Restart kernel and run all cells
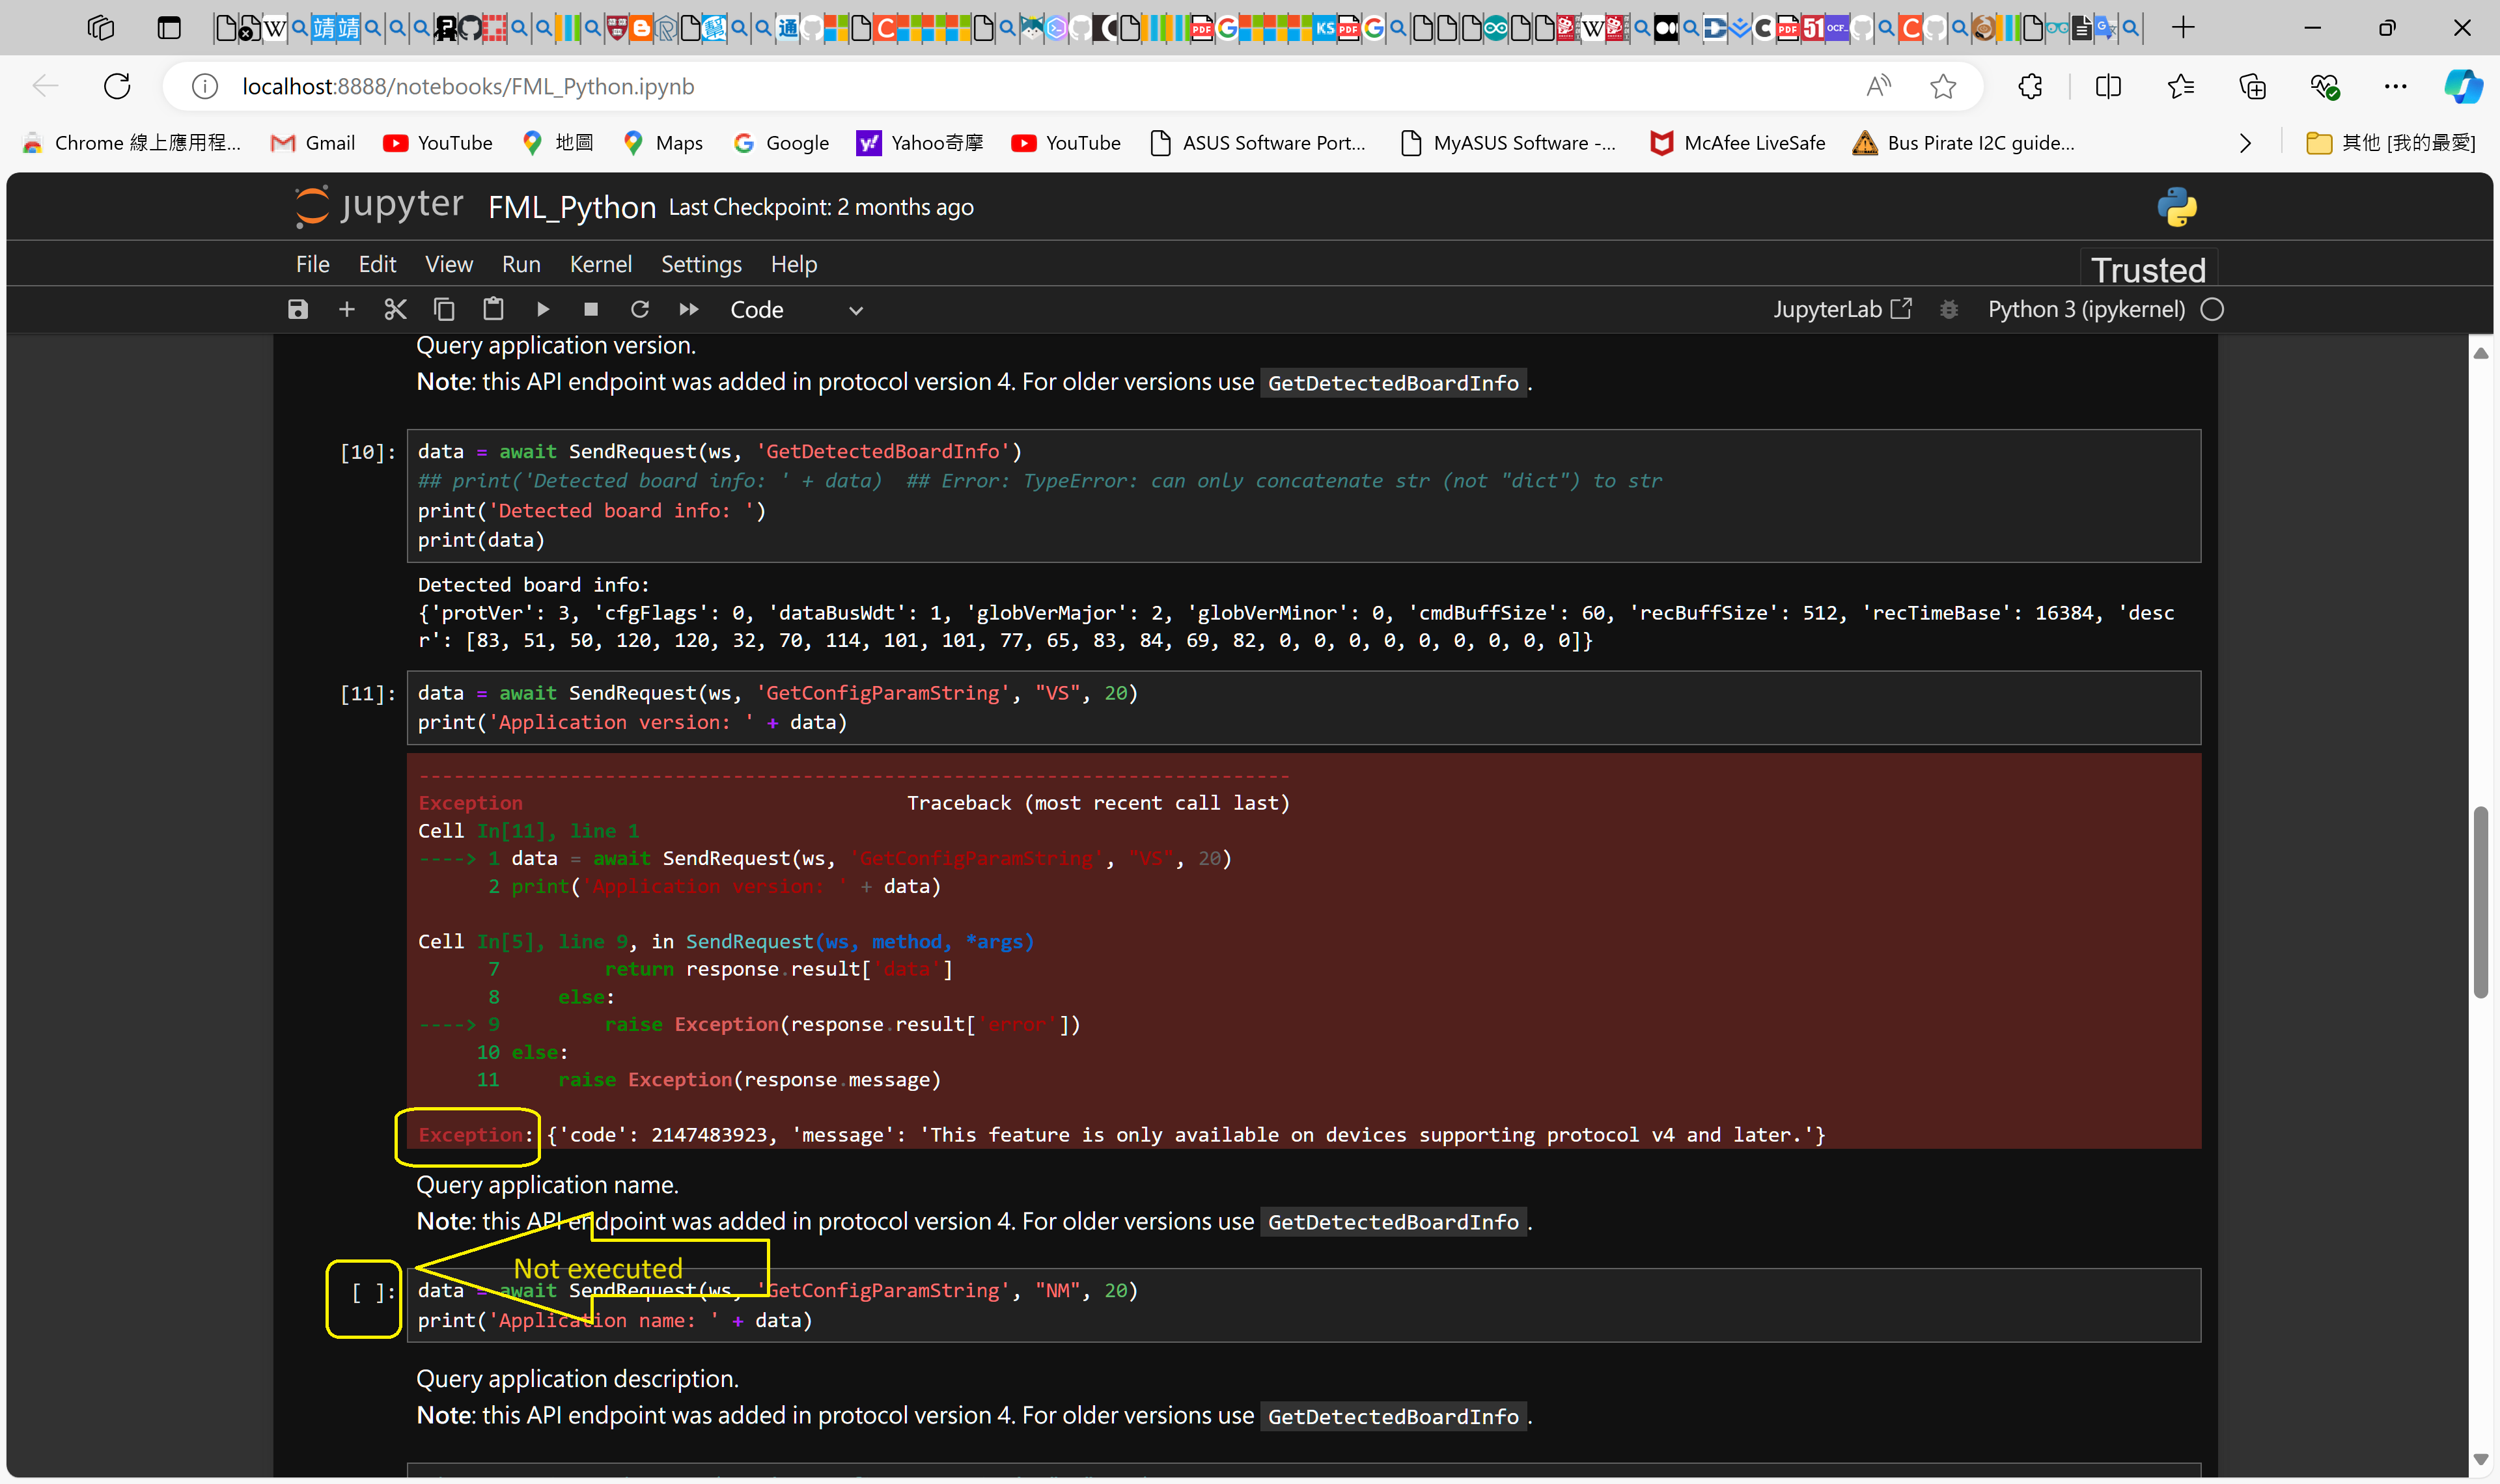2500x1484 pixels. [689, 309]
